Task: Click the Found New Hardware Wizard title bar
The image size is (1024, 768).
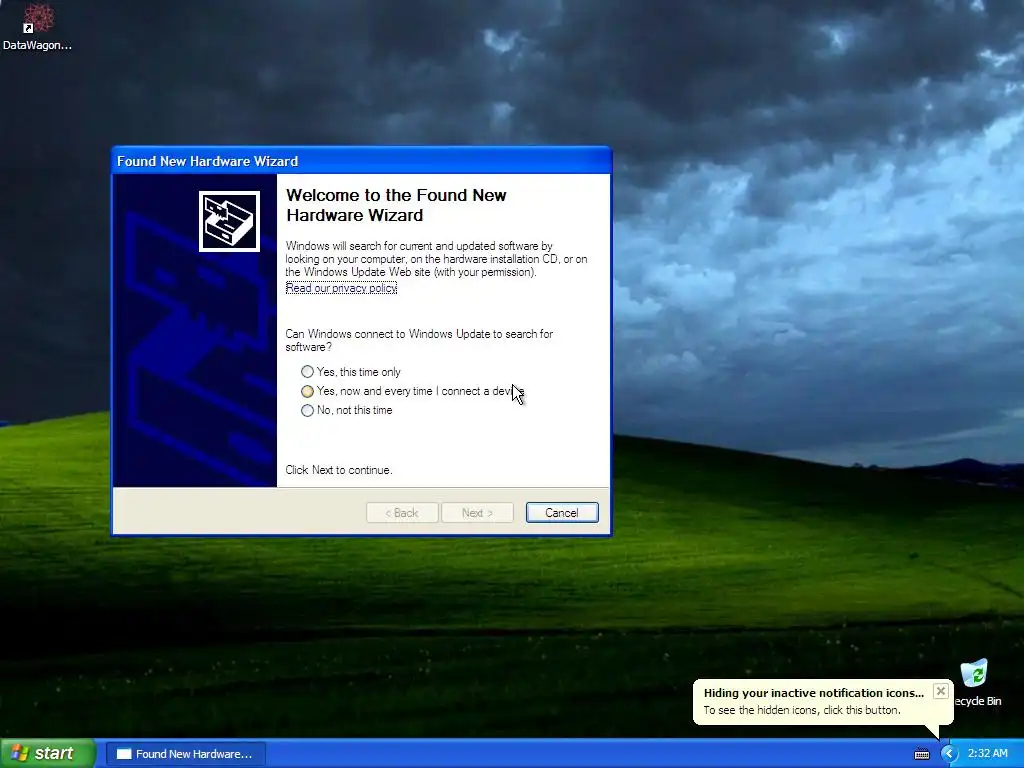Action: pyautogui.click(x=361, y=161)
